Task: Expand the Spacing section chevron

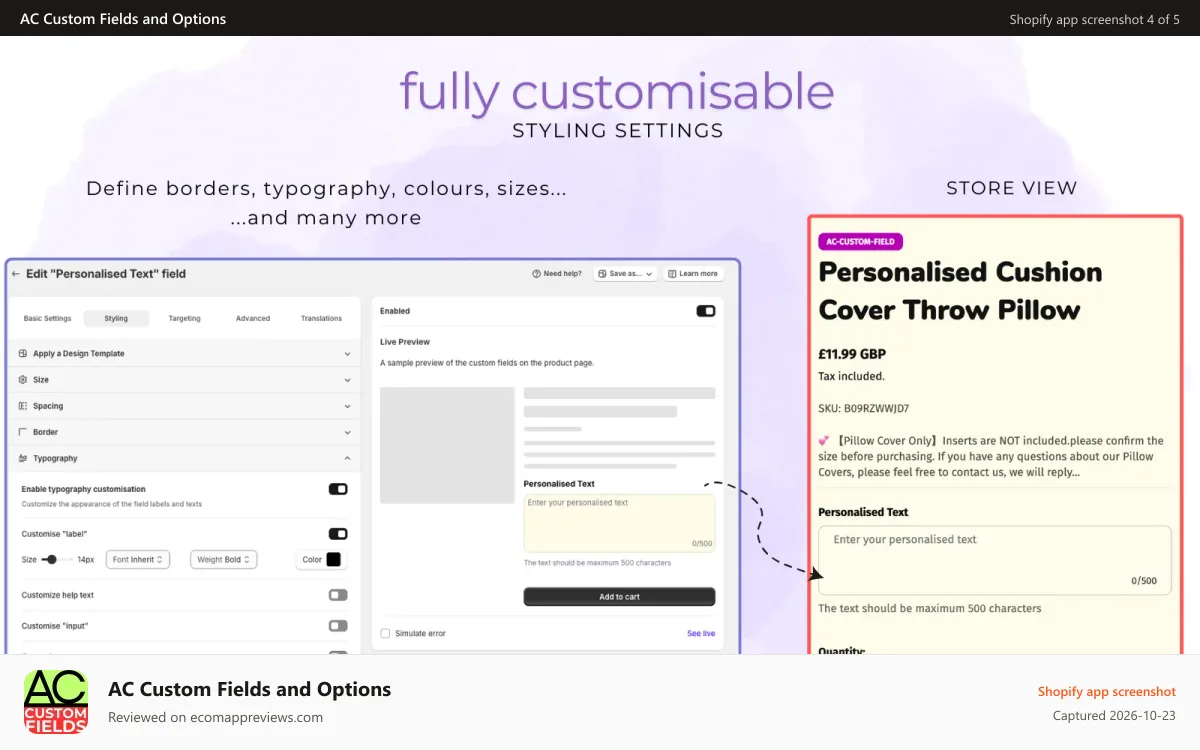Action: 347,406
